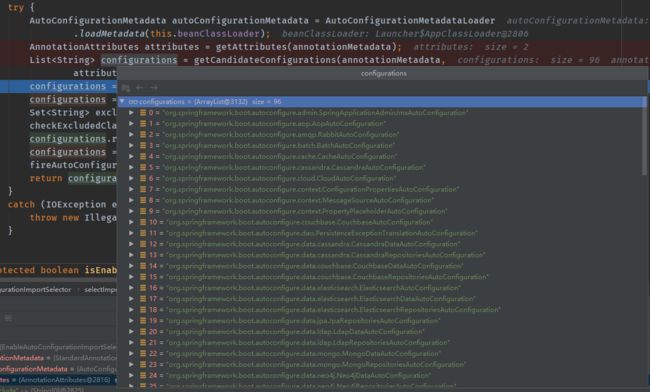Expand element 1 AopAutoConfiguration

[131, 123]
